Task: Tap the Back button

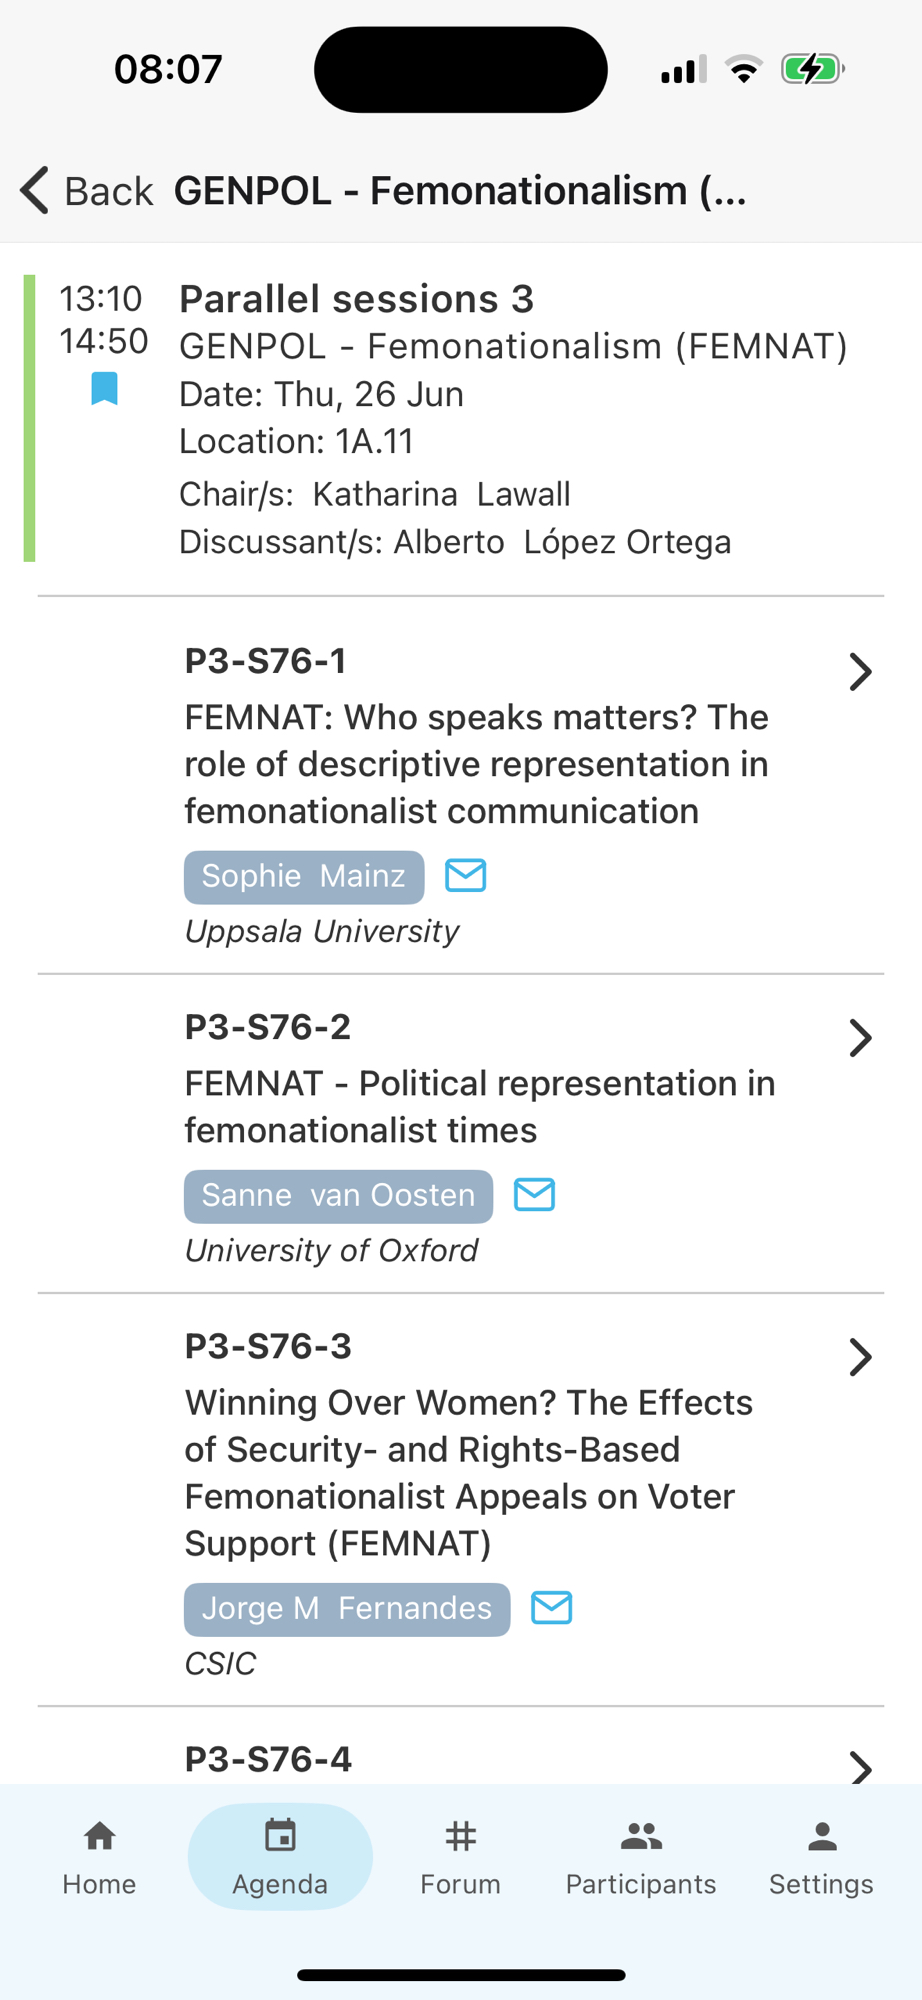Action: (x=87, y=190)
